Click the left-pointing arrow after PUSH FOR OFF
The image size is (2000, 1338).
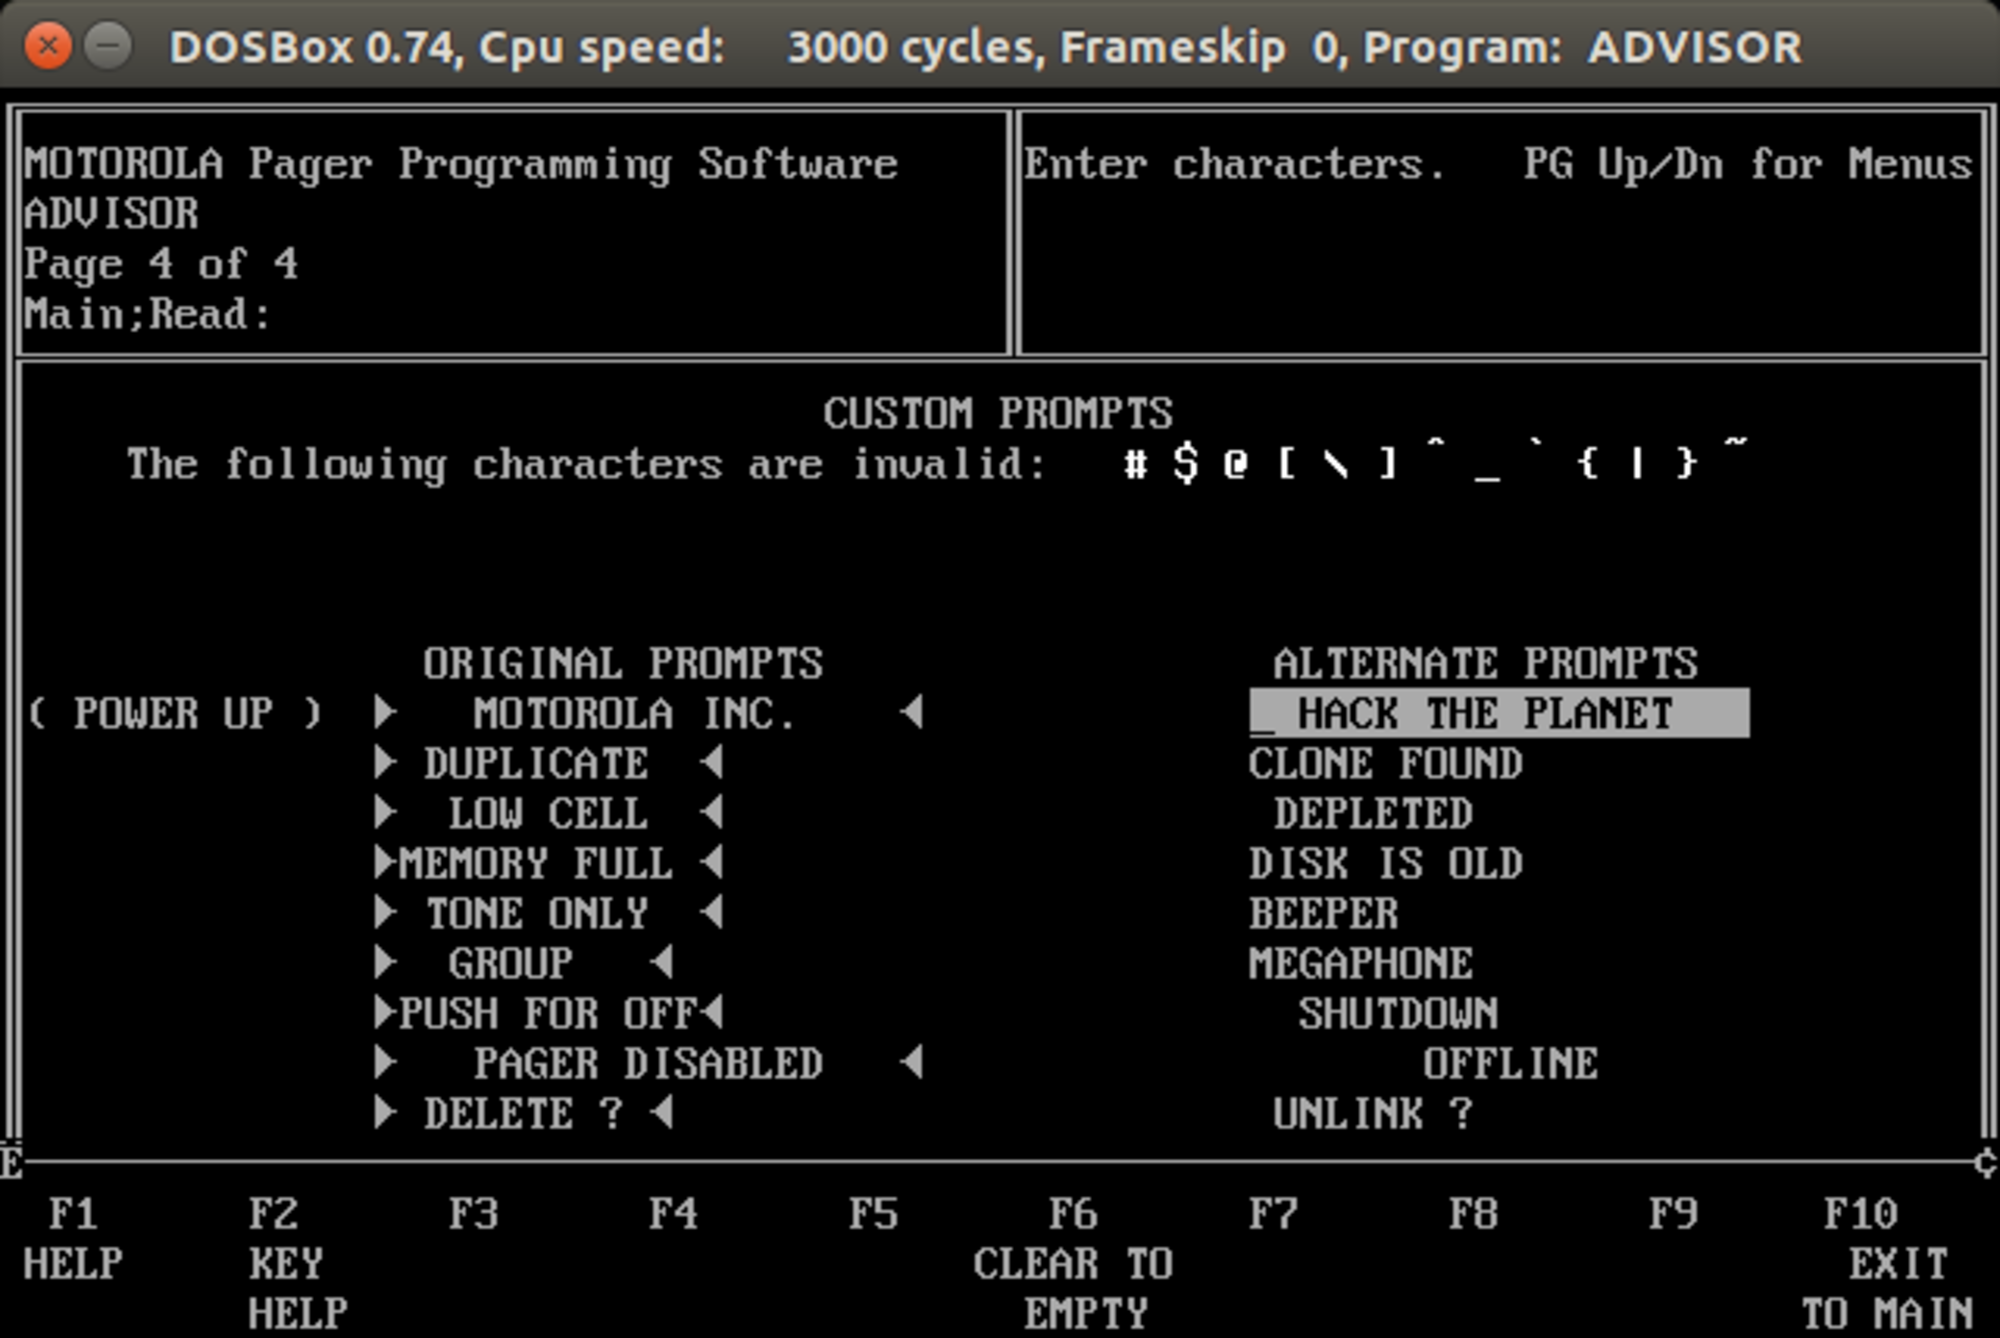[x=711, y=1013]
